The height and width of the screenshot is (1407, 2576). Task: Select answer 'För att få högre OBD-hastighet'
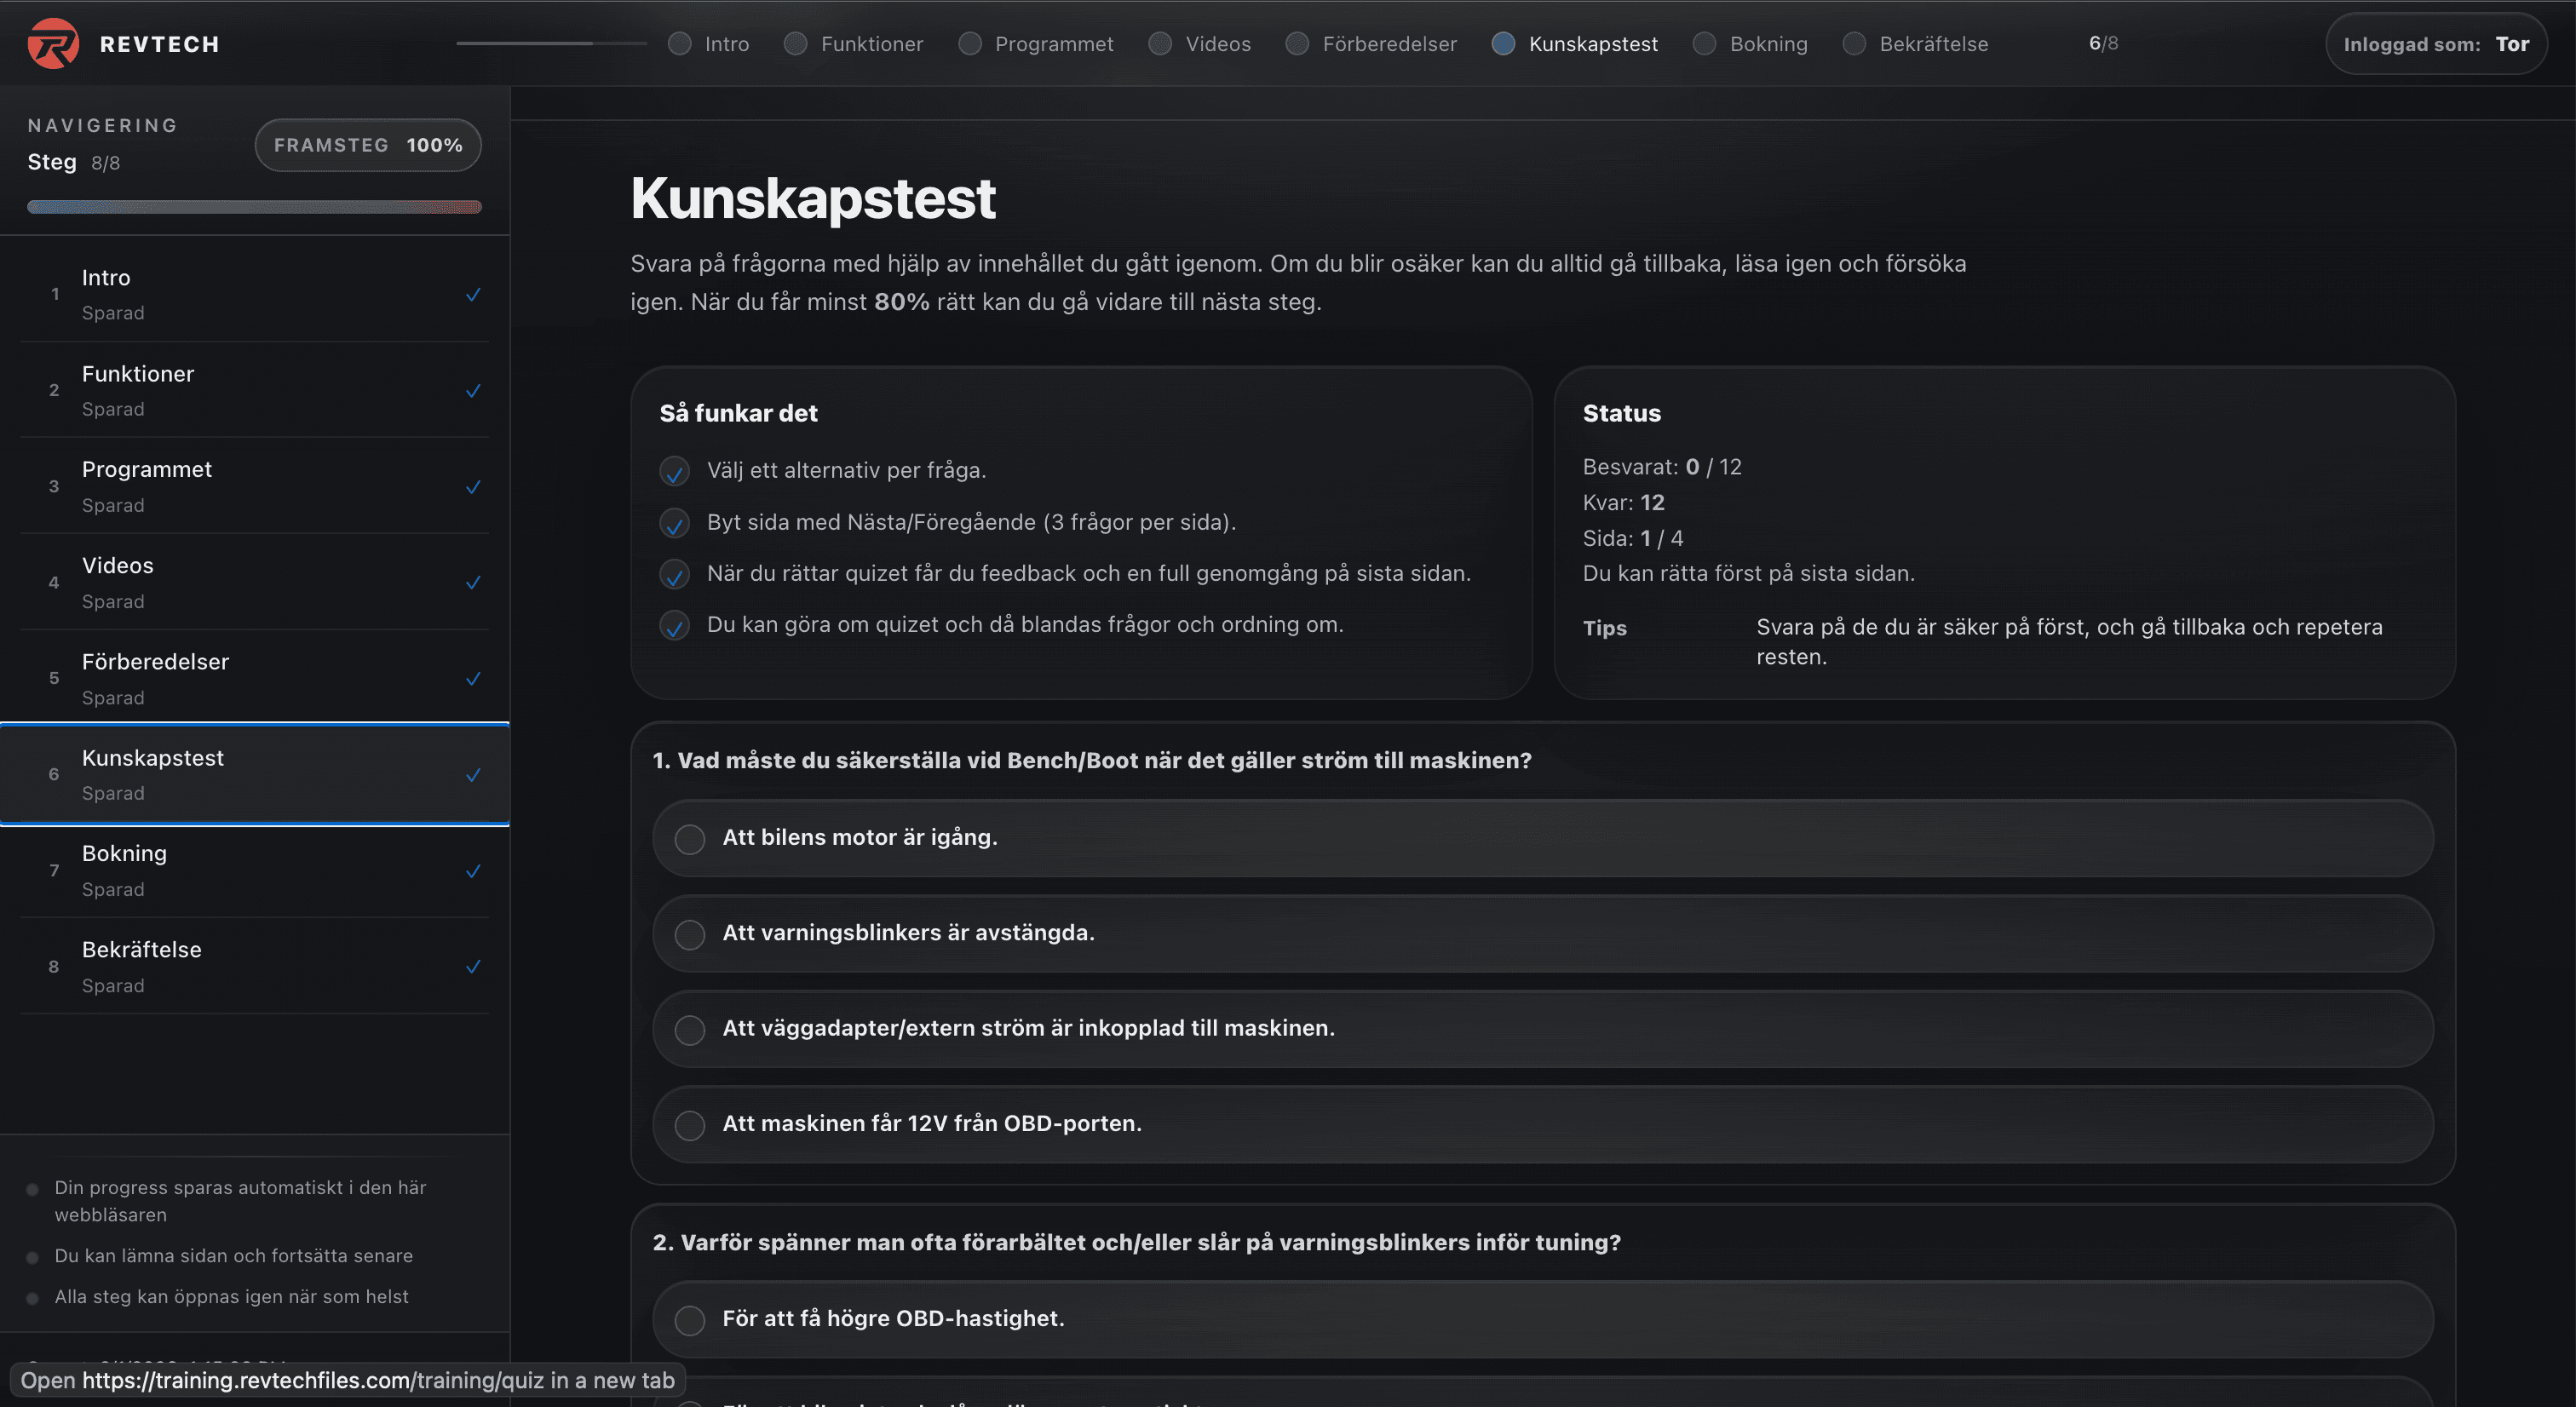pos(690,1319)
